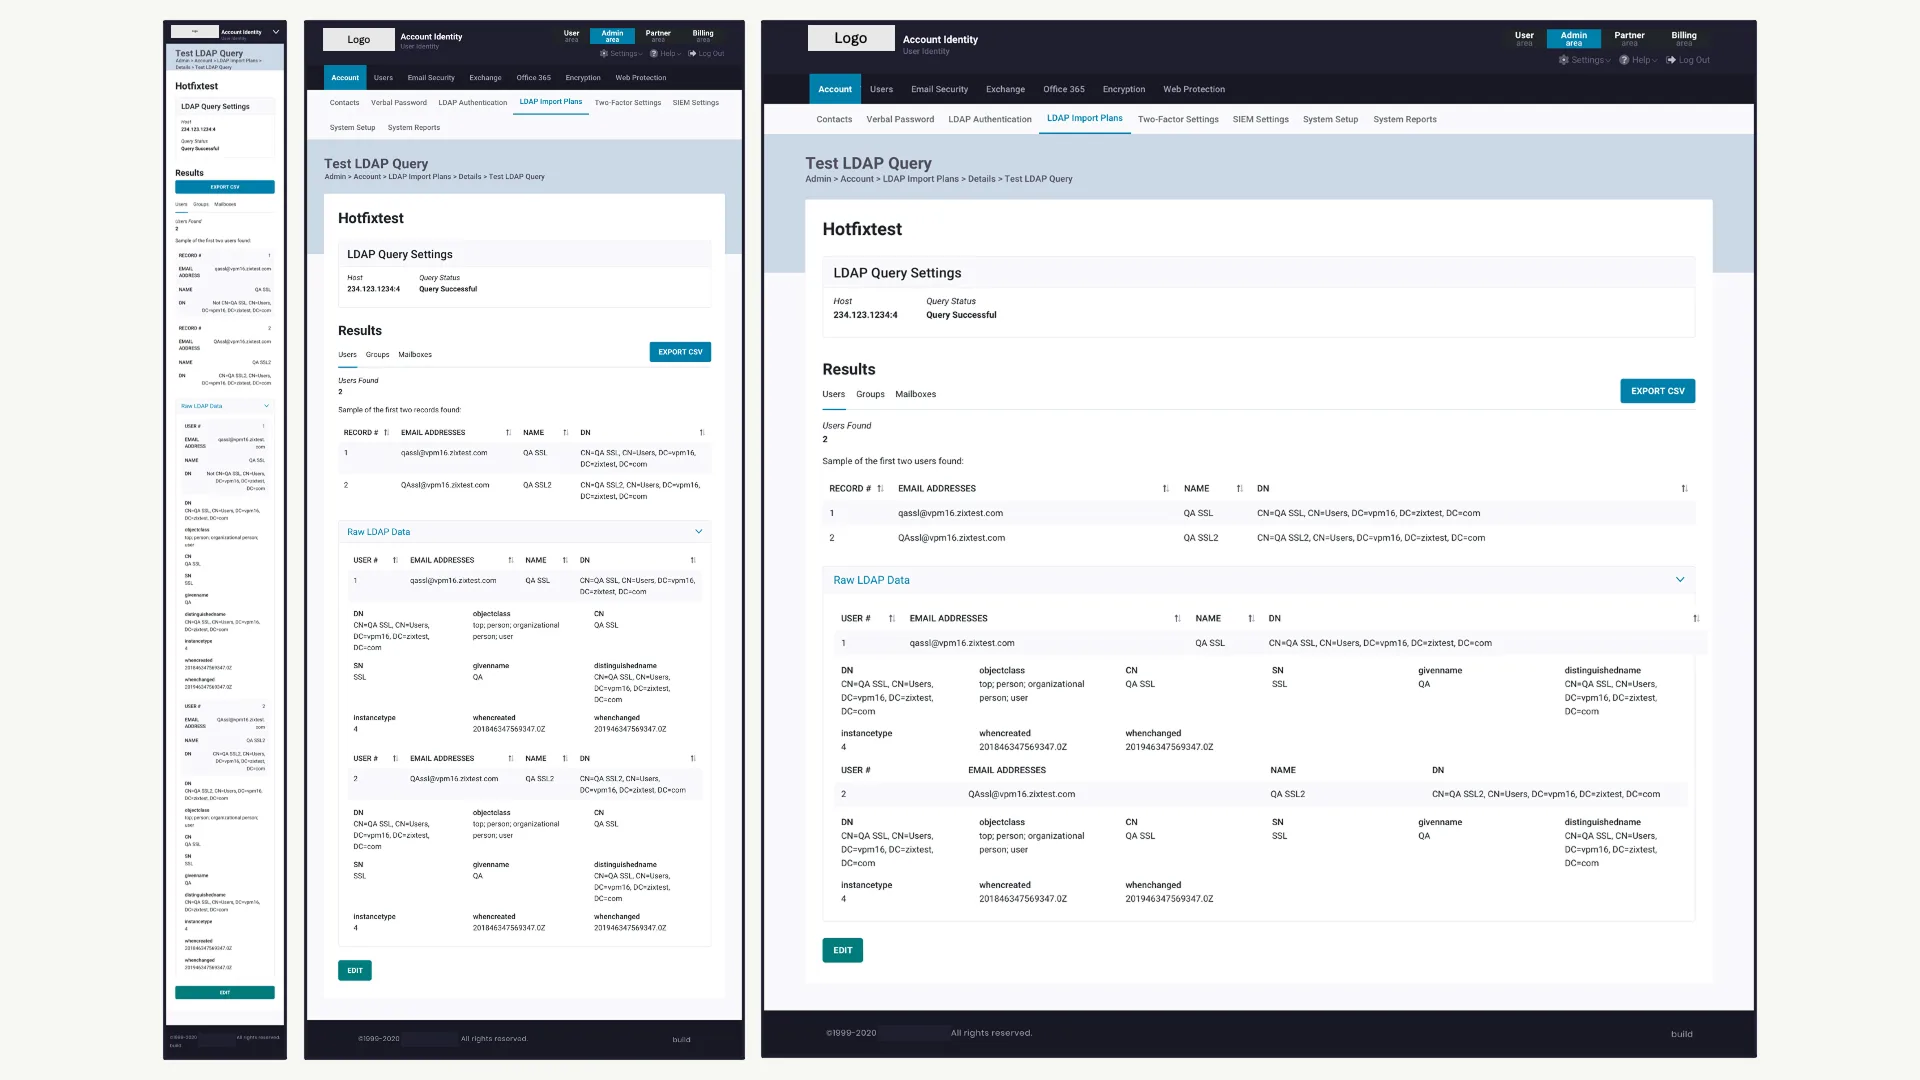Screen dimensions: 1920x1080
Task: Select Admin area in tablet header
Action: (x=612, y=36)
